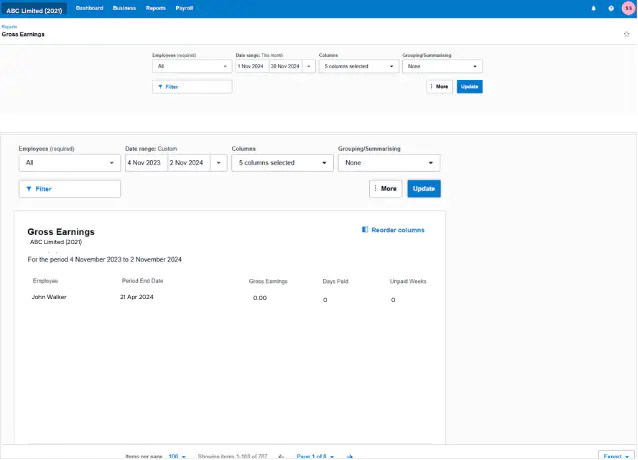The width and height of the screenshot is (638, 460).
Task: Follow the Reports breadcrumb link
Action: (x=9, y=27)
